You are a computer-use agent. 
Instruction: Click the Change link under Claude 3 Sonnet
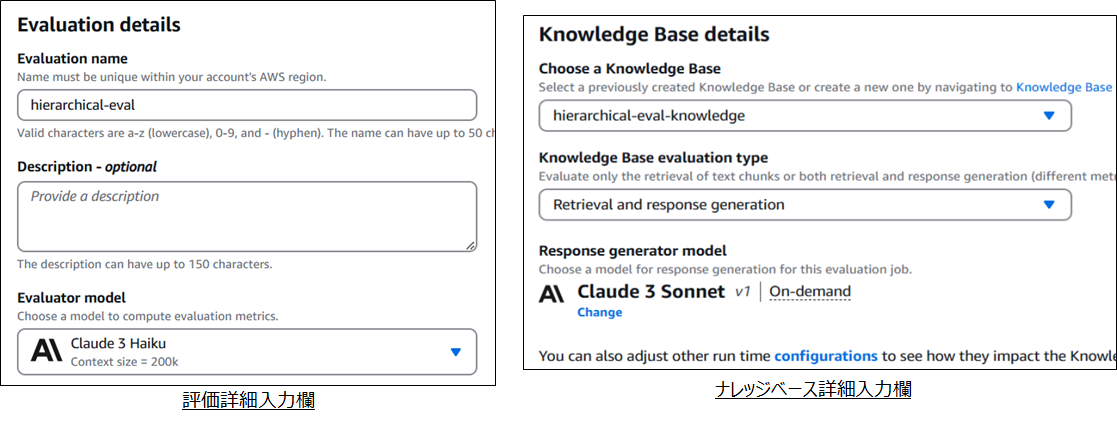click(x=599, y=312)
